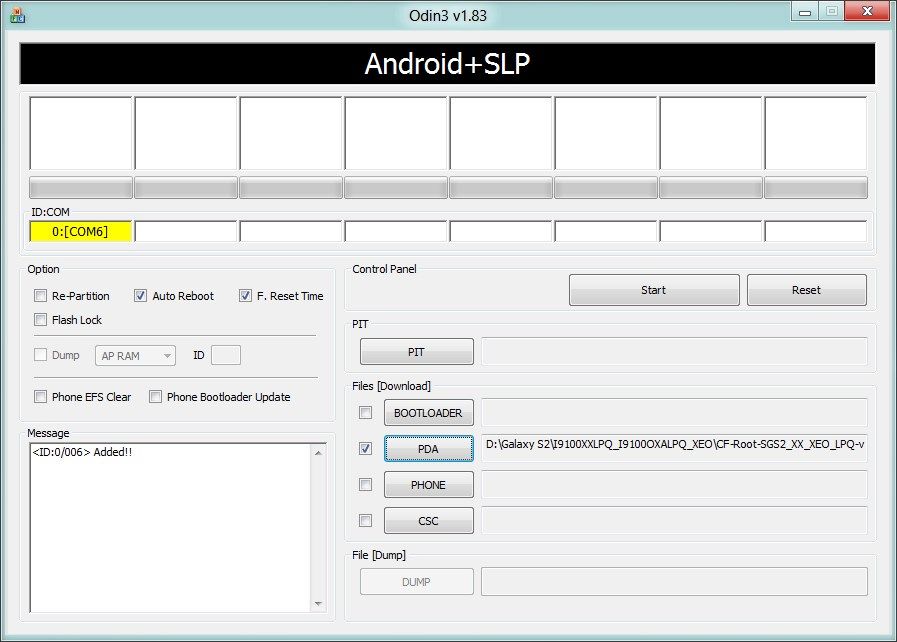Image resolution: width=897 pixels, height=642 pixels.
Task: Open the PIT file selector
Action: point(416,351)
